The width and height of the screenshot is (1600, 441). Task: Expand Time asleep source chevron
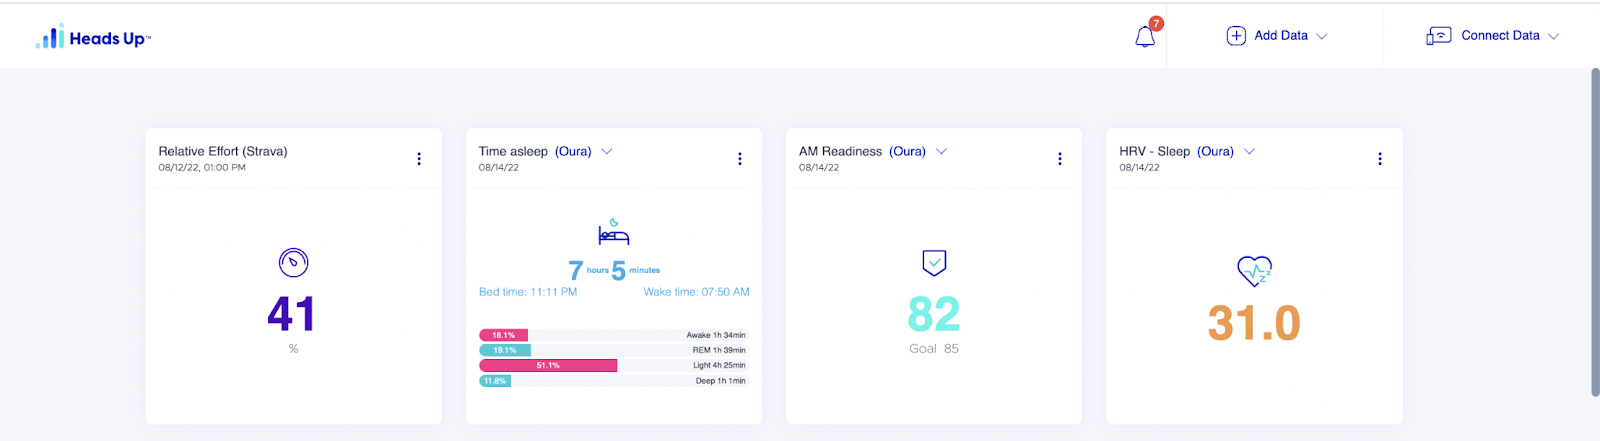click(x=606, y=152)
